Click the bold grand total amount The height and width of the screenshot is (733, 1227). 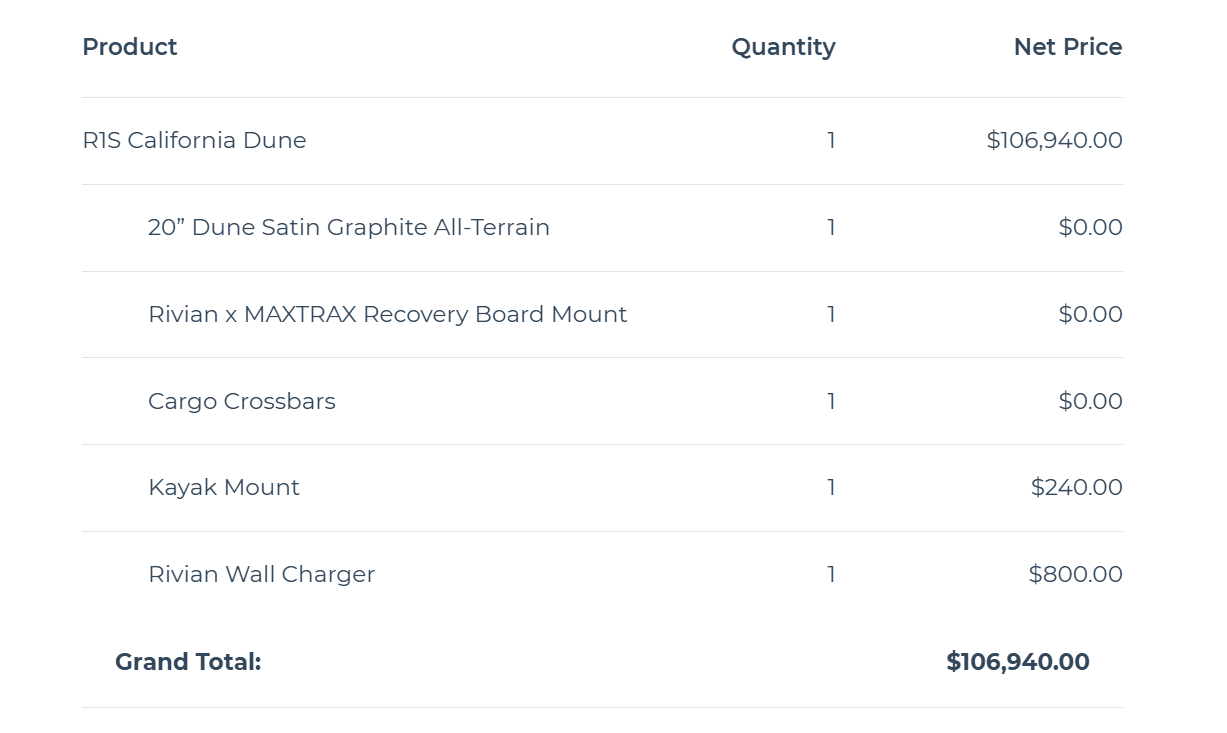pyautogui.click(x=1017, y=661)
